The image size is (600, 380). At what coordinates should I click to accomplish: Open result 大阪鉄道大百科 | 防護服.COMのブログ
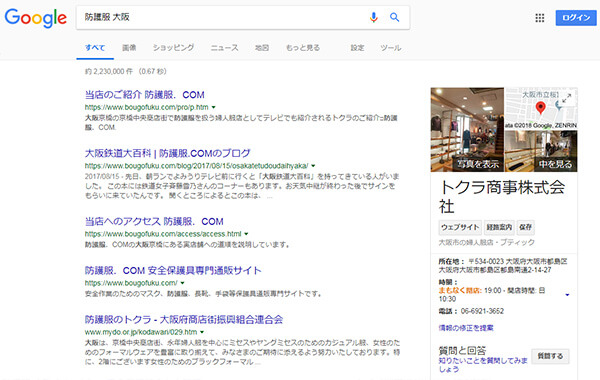point(167,153)
